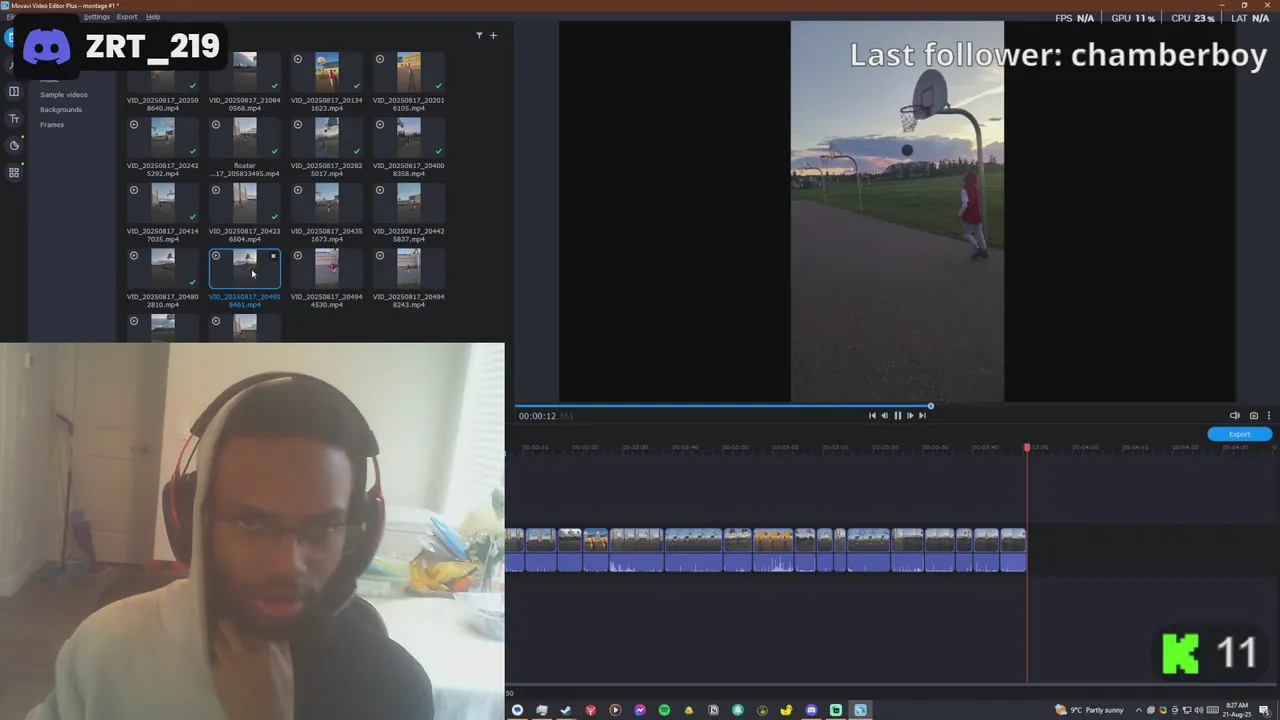This screenshot has width=1280, height=720.
Task: Open Spotify from the taskbar
Action: [664, 710]
